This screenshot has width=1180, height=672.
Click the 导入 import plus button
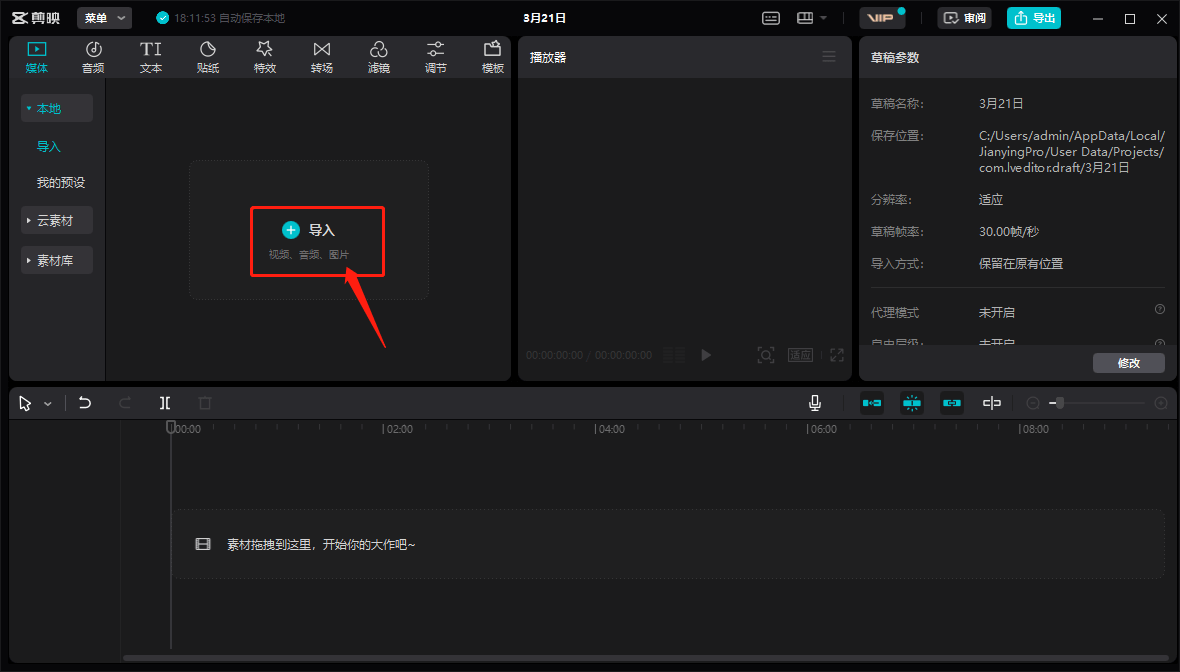[x=290, y=230]
